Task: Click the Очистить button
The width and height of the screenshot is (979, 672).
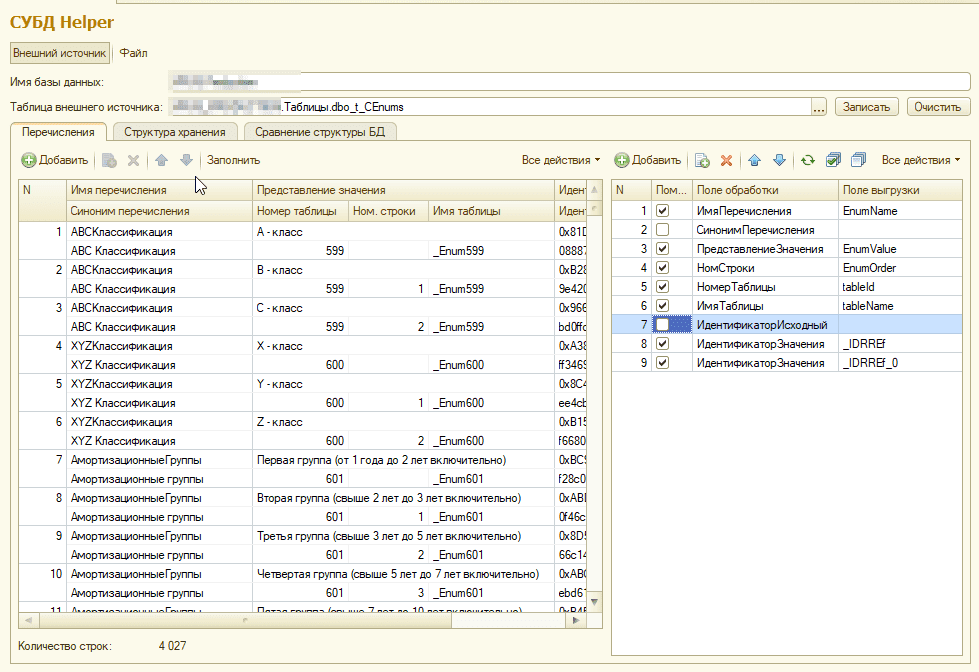Action: point(938,107)
